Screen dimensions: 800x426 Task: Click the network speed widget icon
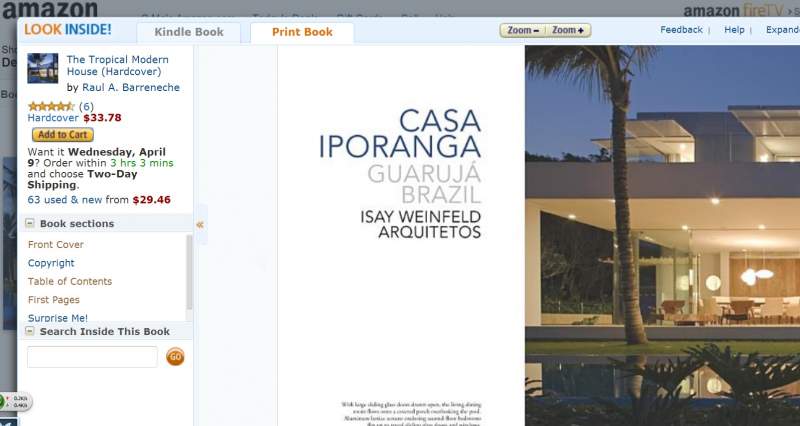15,402
